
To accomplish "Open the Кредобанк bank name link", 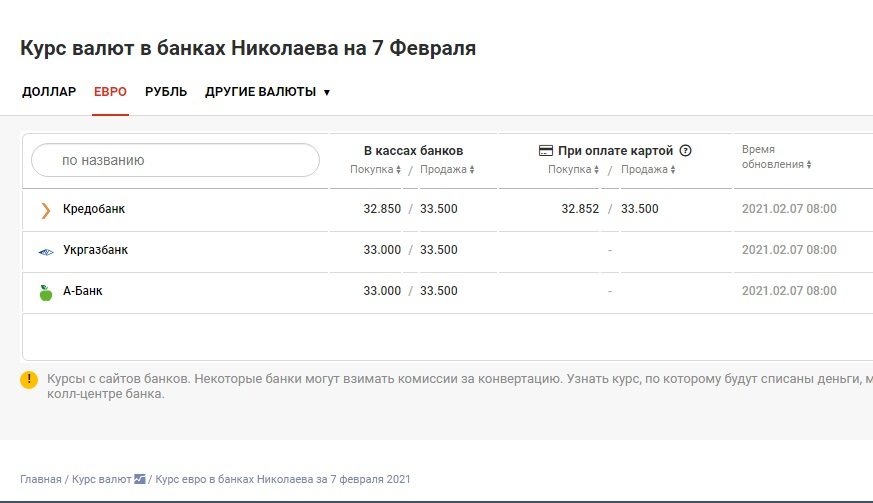I will [94, 209].
